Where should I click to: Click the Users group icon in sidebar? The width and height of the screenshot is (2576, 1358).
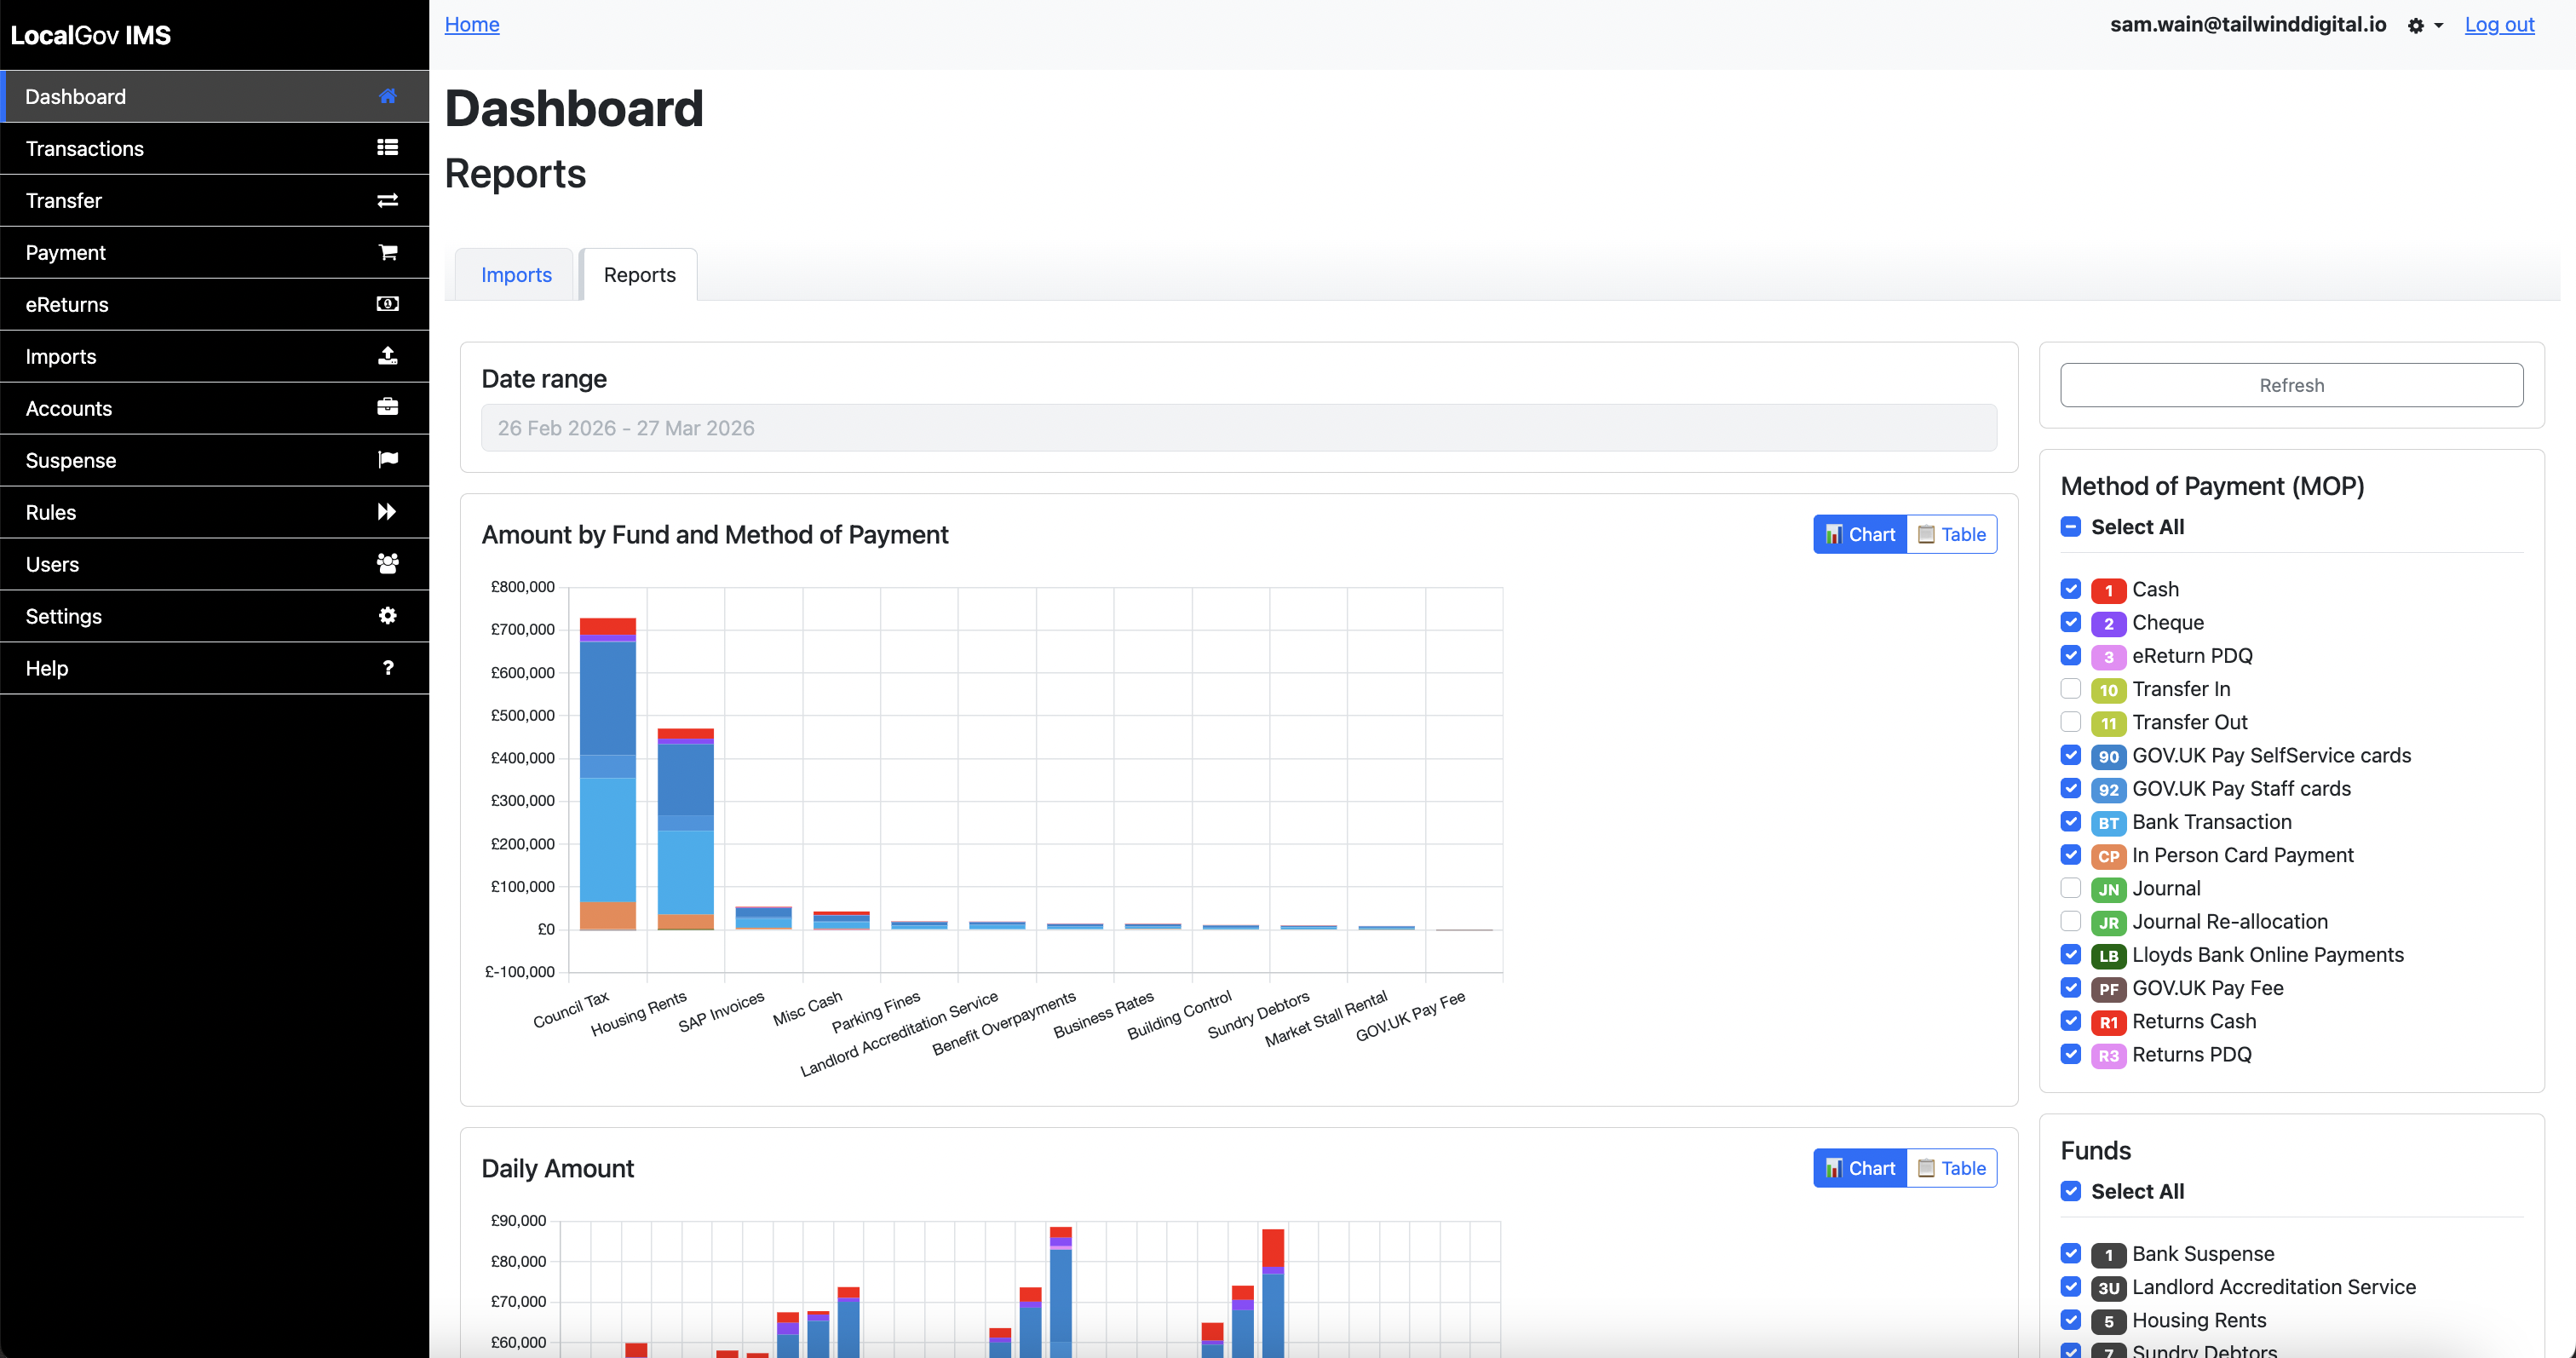tap(387, 564)
